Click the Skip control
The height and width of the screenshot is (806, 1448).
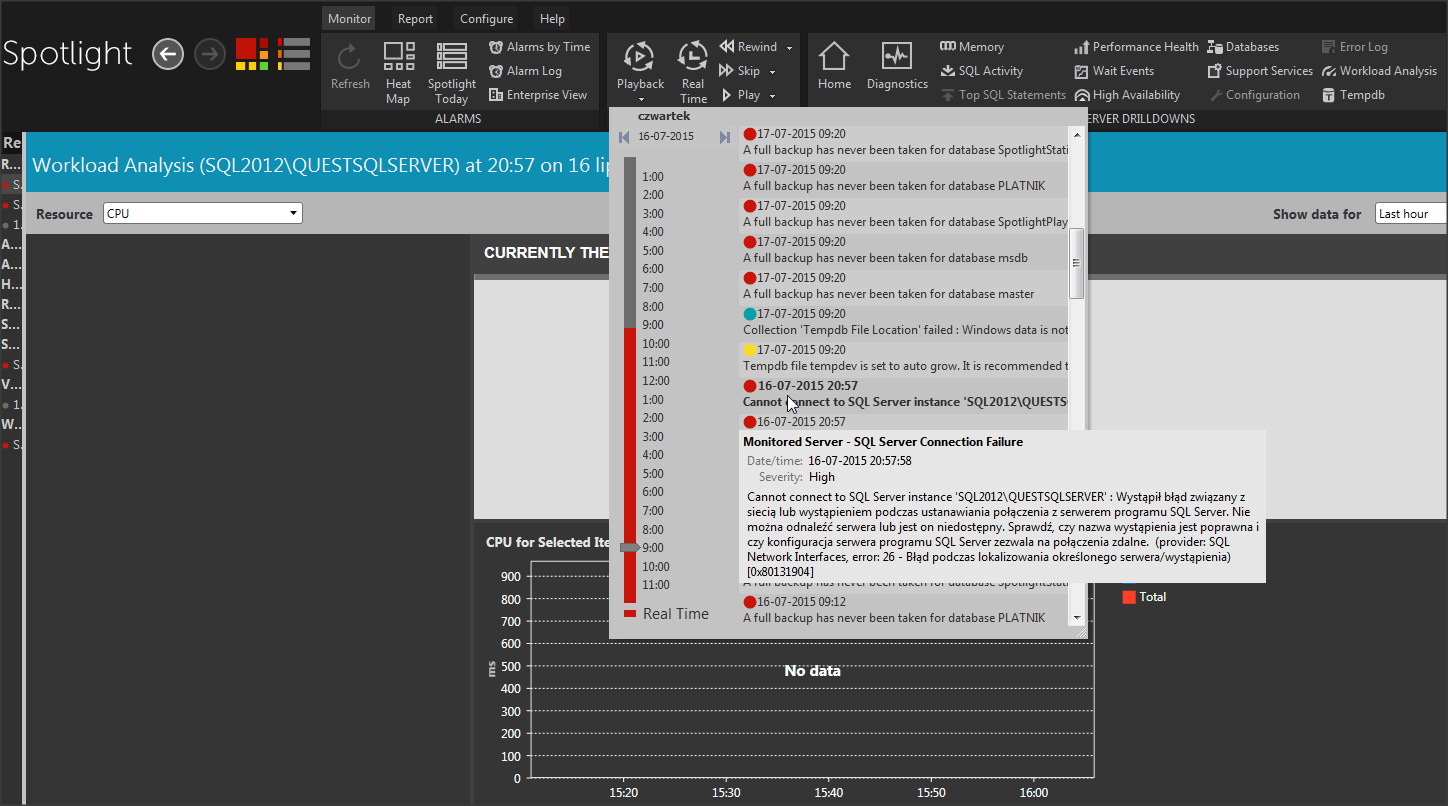pyautogui.click(x=740, y=71)
